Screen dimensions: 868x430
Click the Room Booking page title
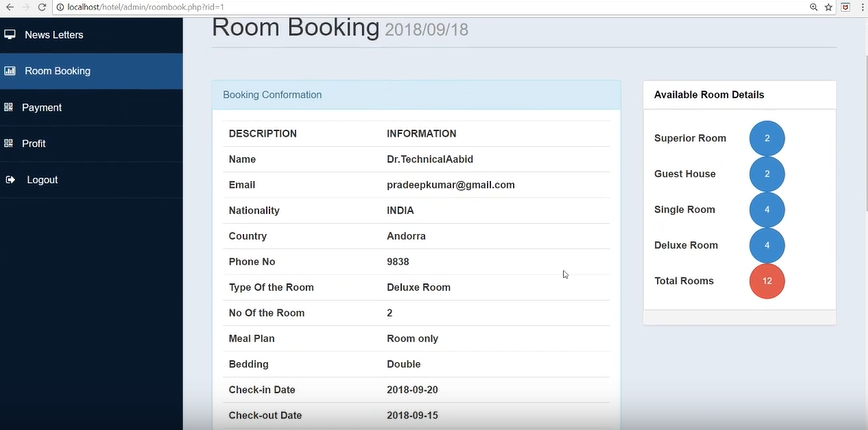click(x=295, y=27)
